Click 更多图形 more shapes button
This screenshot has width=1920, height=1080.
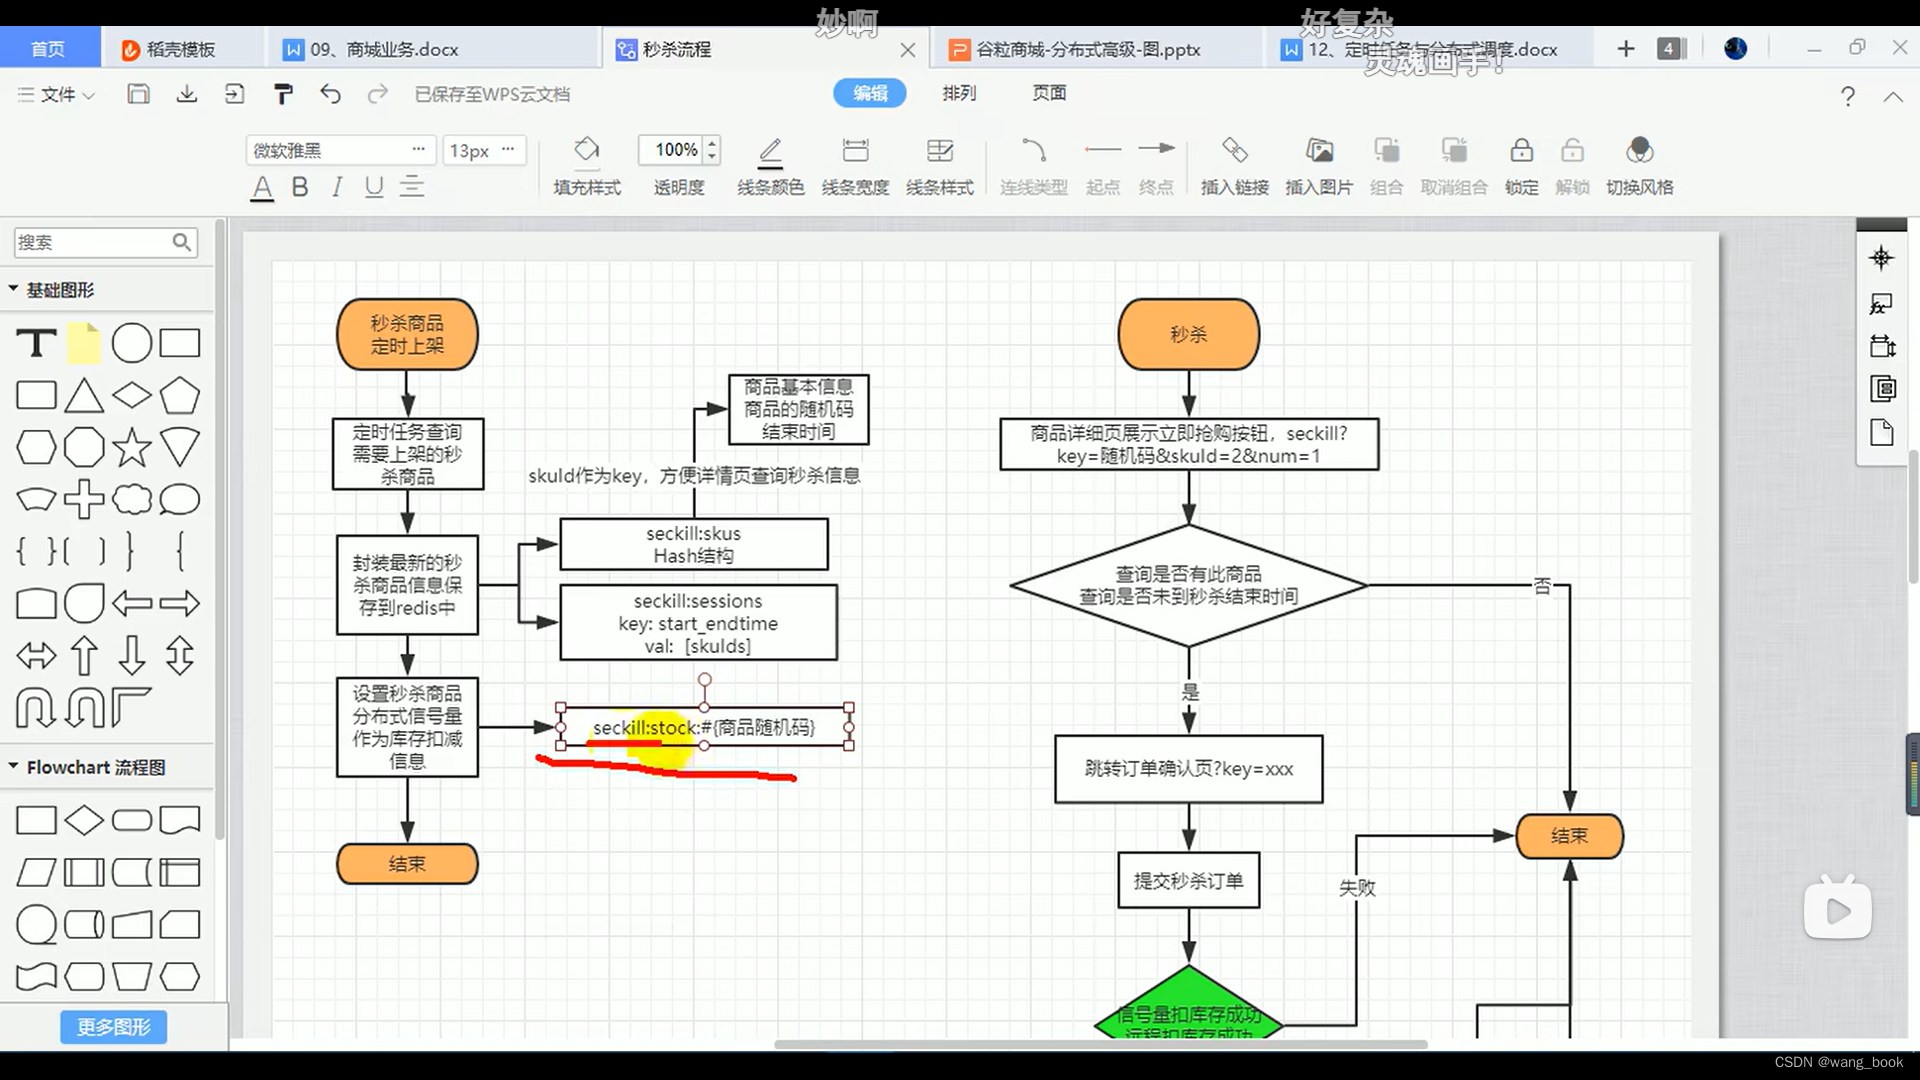(x=113, y=1027)
